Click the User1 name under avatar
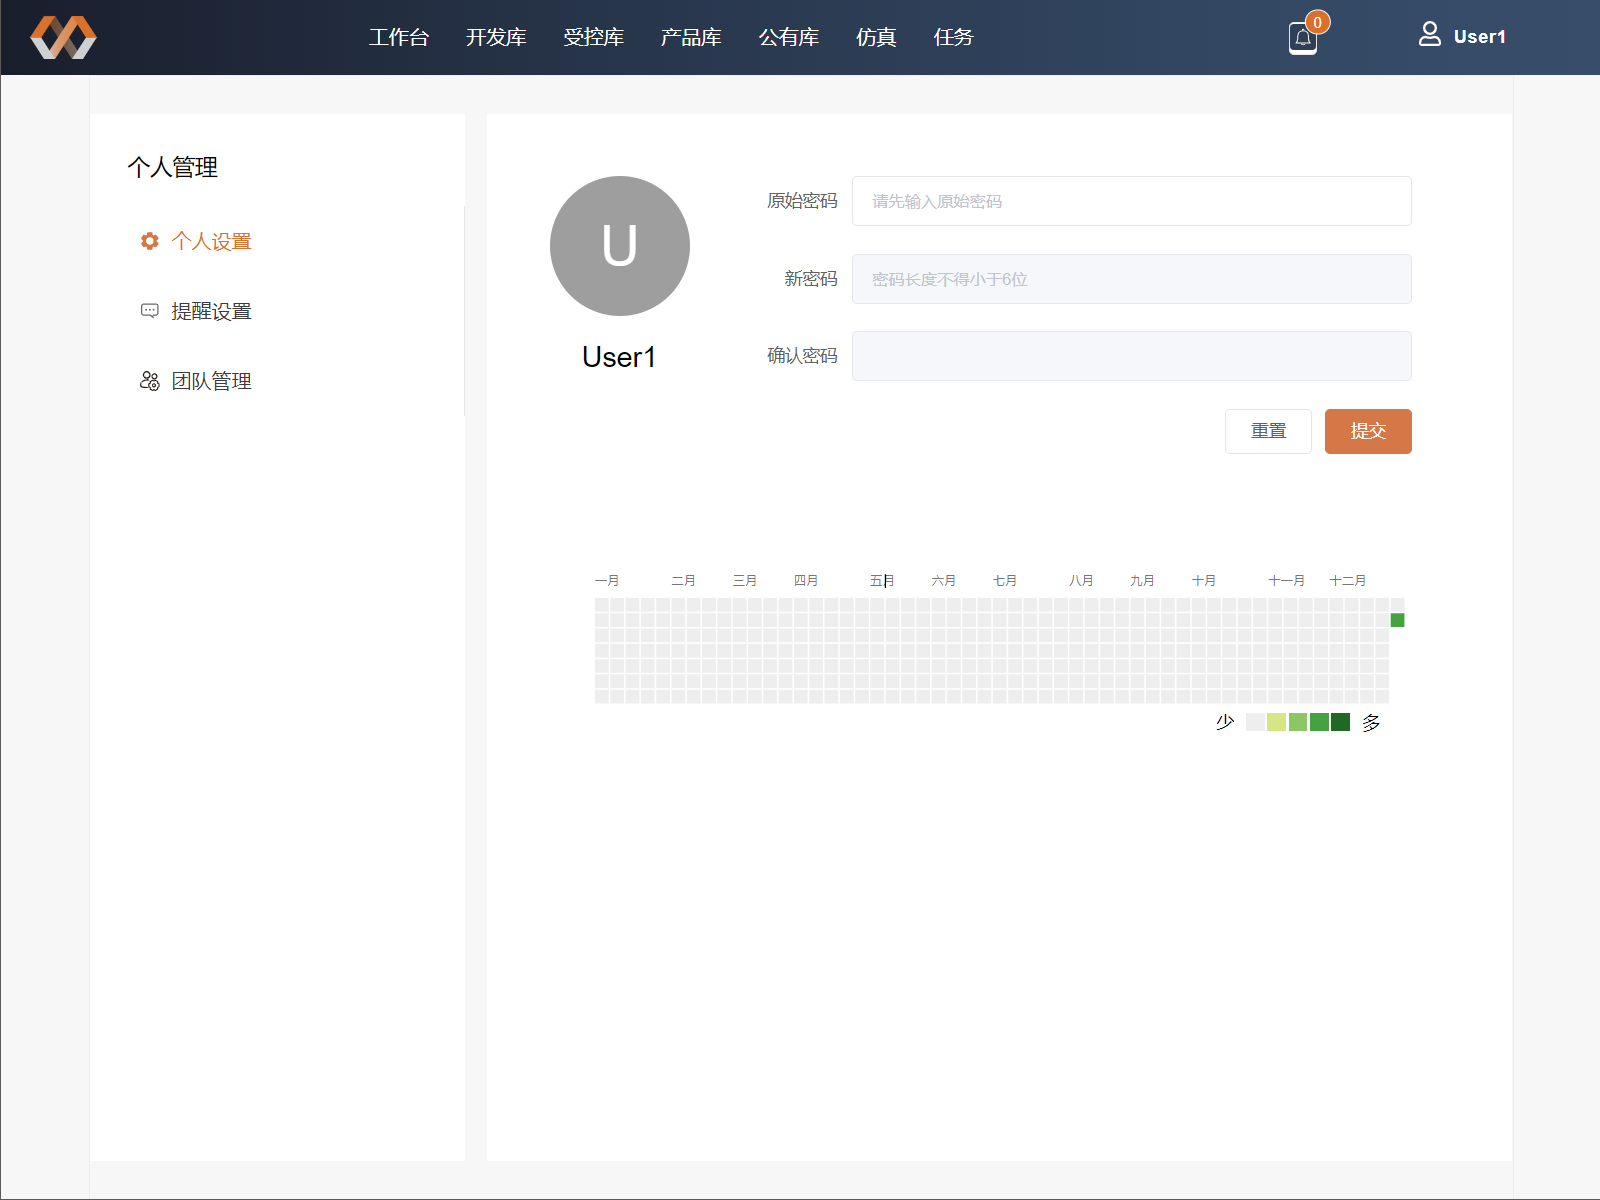The height and width of the screenshot is (1200, 1600). click(x=619, y=357)
